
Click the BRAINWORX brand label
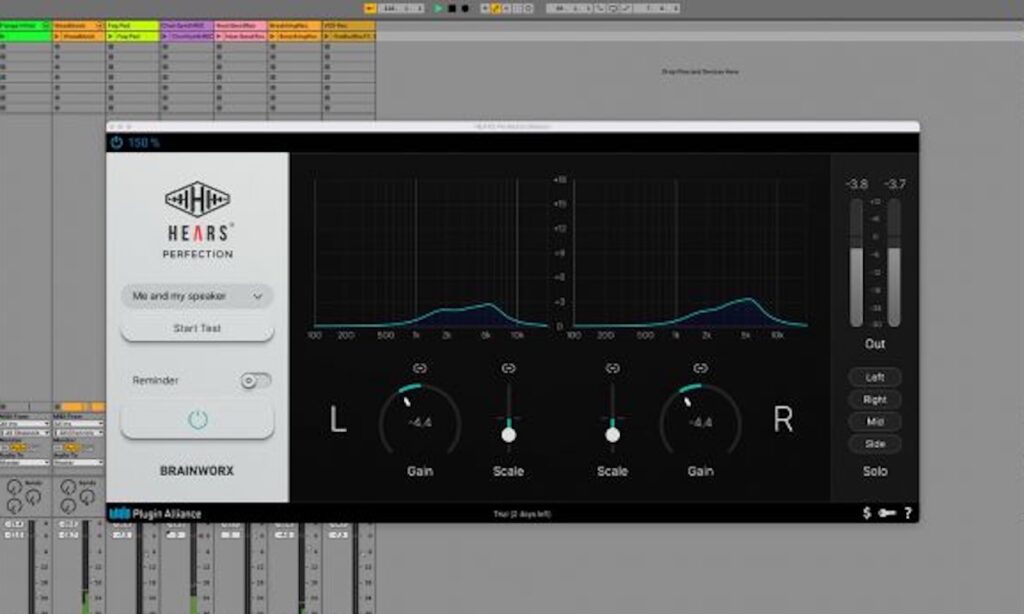pos(197,470)
